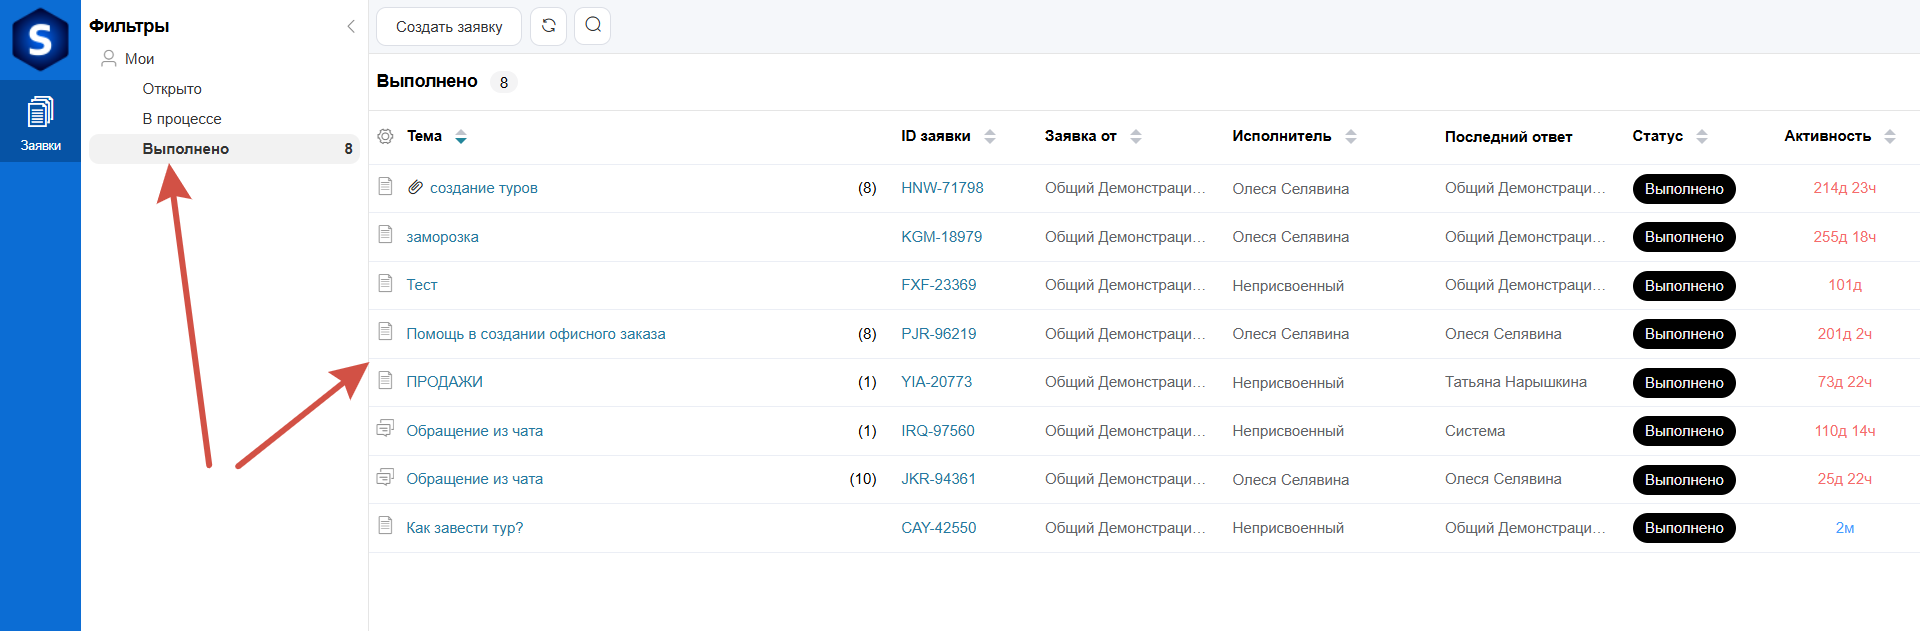
Task: Click document icon of создание туров row
Action: 385,186
